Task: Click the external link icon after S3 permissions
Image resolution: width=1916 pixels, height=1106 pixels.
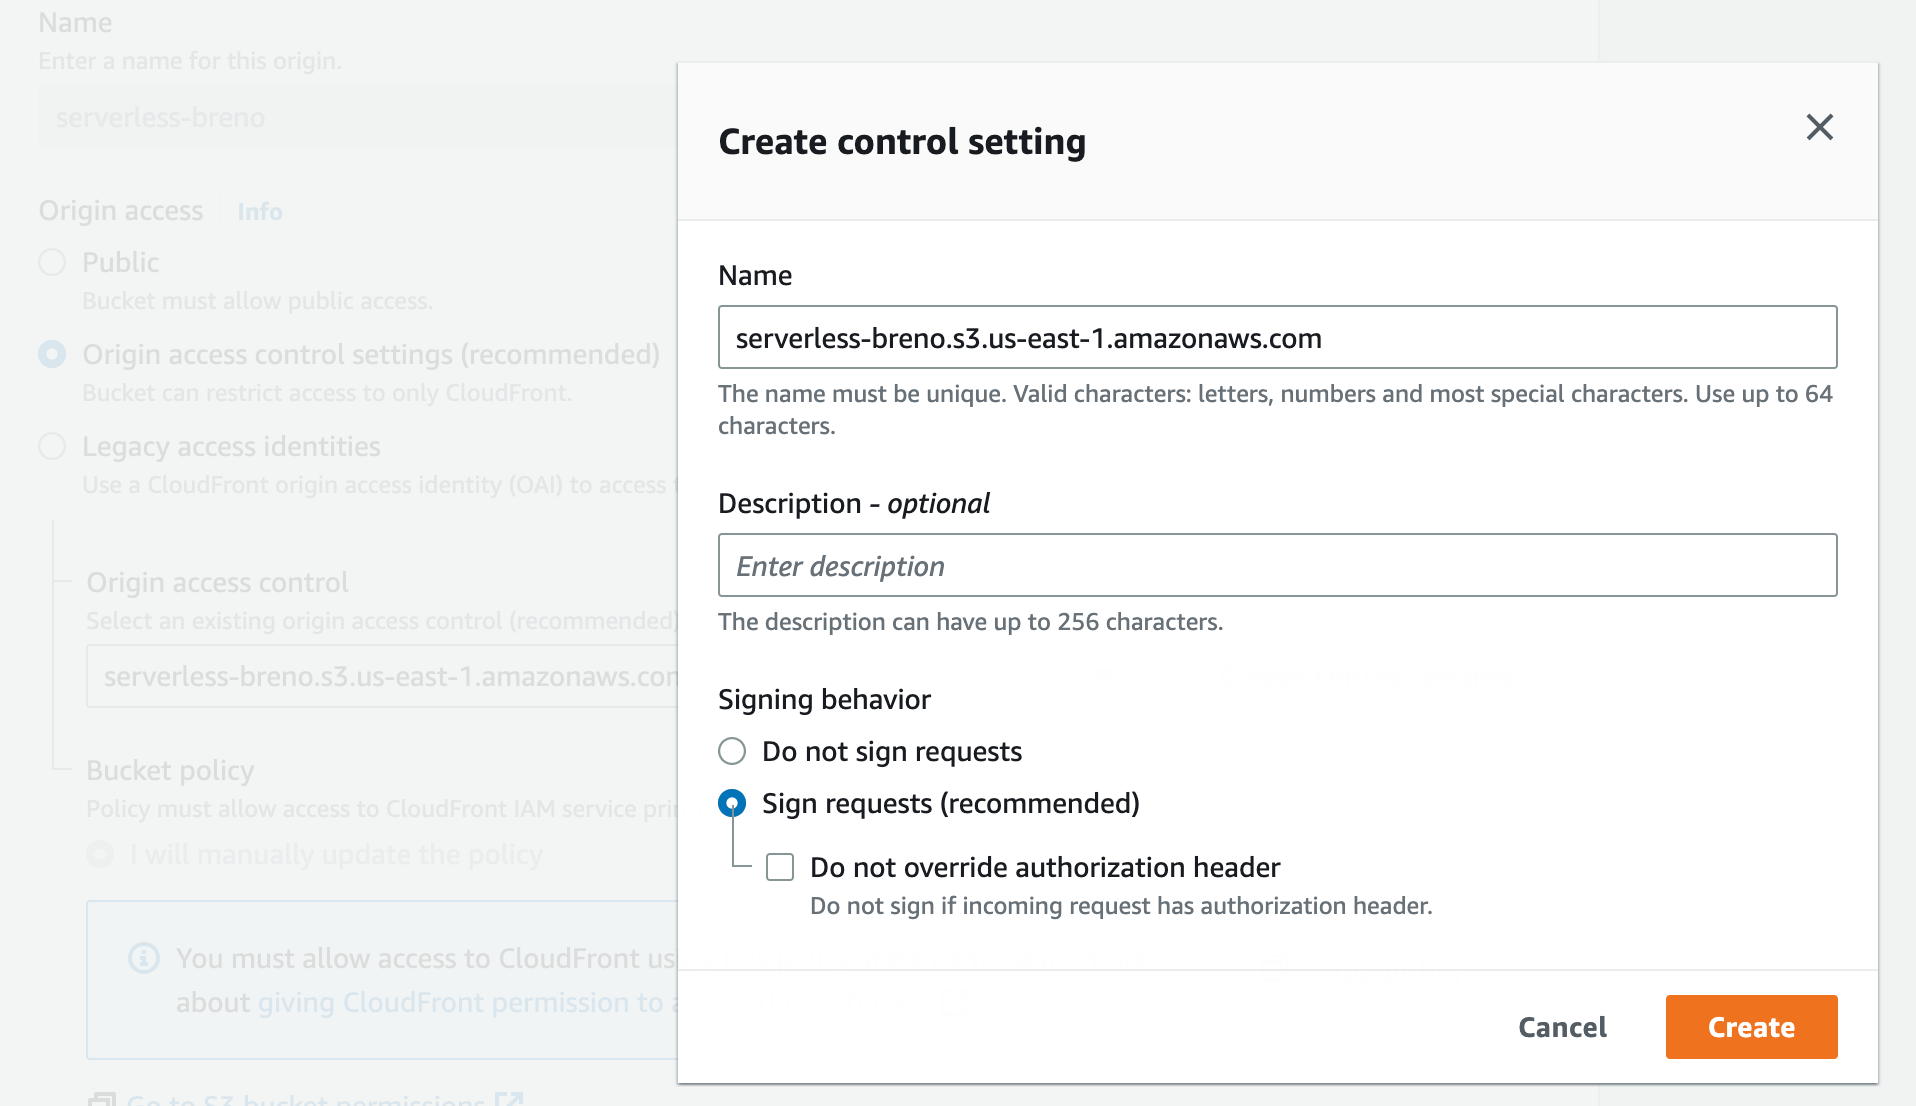Action: click(509, 1099)
